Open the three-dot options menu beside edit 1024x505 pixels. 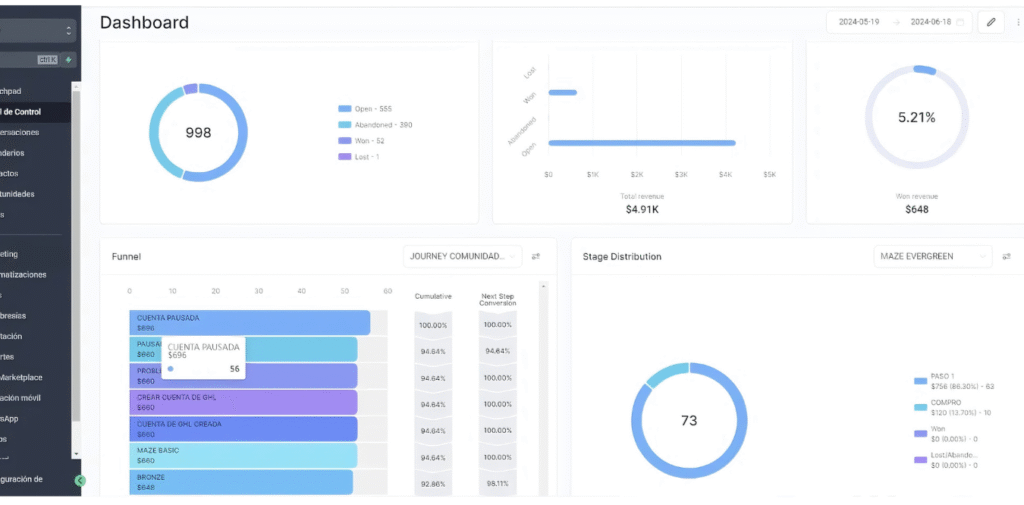click(x=1017, y=22)
